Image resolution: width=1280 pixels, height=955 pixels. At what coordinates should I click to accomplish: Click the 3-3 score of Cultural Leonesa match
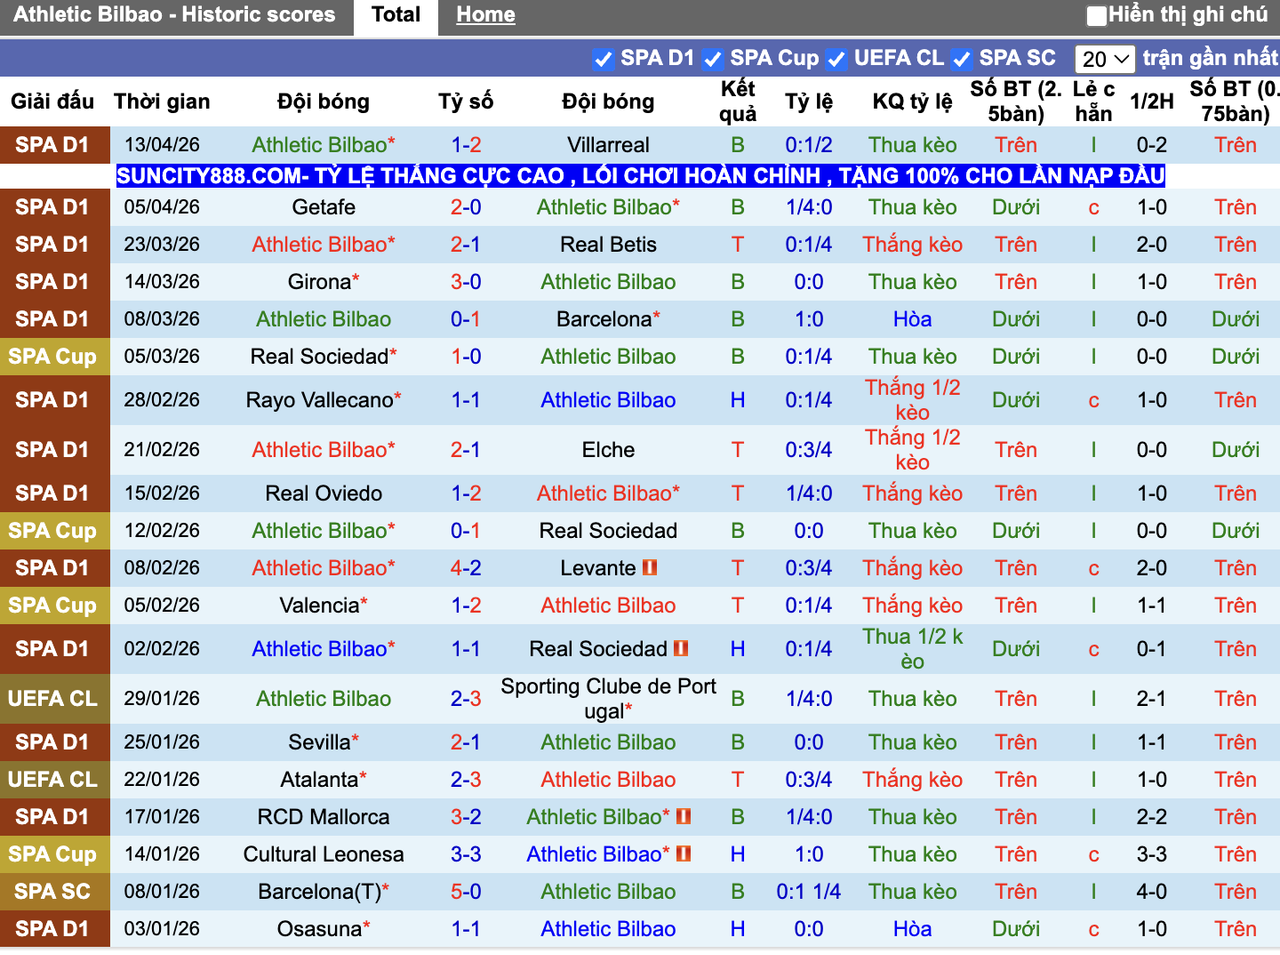466,854
